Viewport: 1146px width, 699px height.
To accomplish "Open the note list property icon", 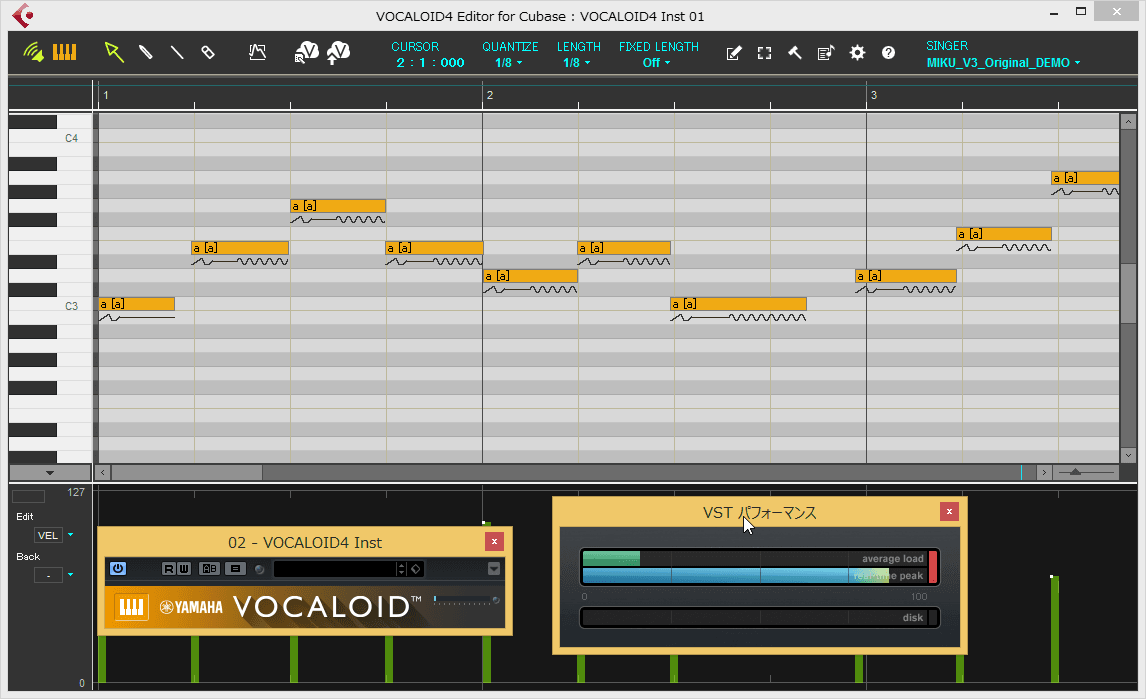I will 826,53.
